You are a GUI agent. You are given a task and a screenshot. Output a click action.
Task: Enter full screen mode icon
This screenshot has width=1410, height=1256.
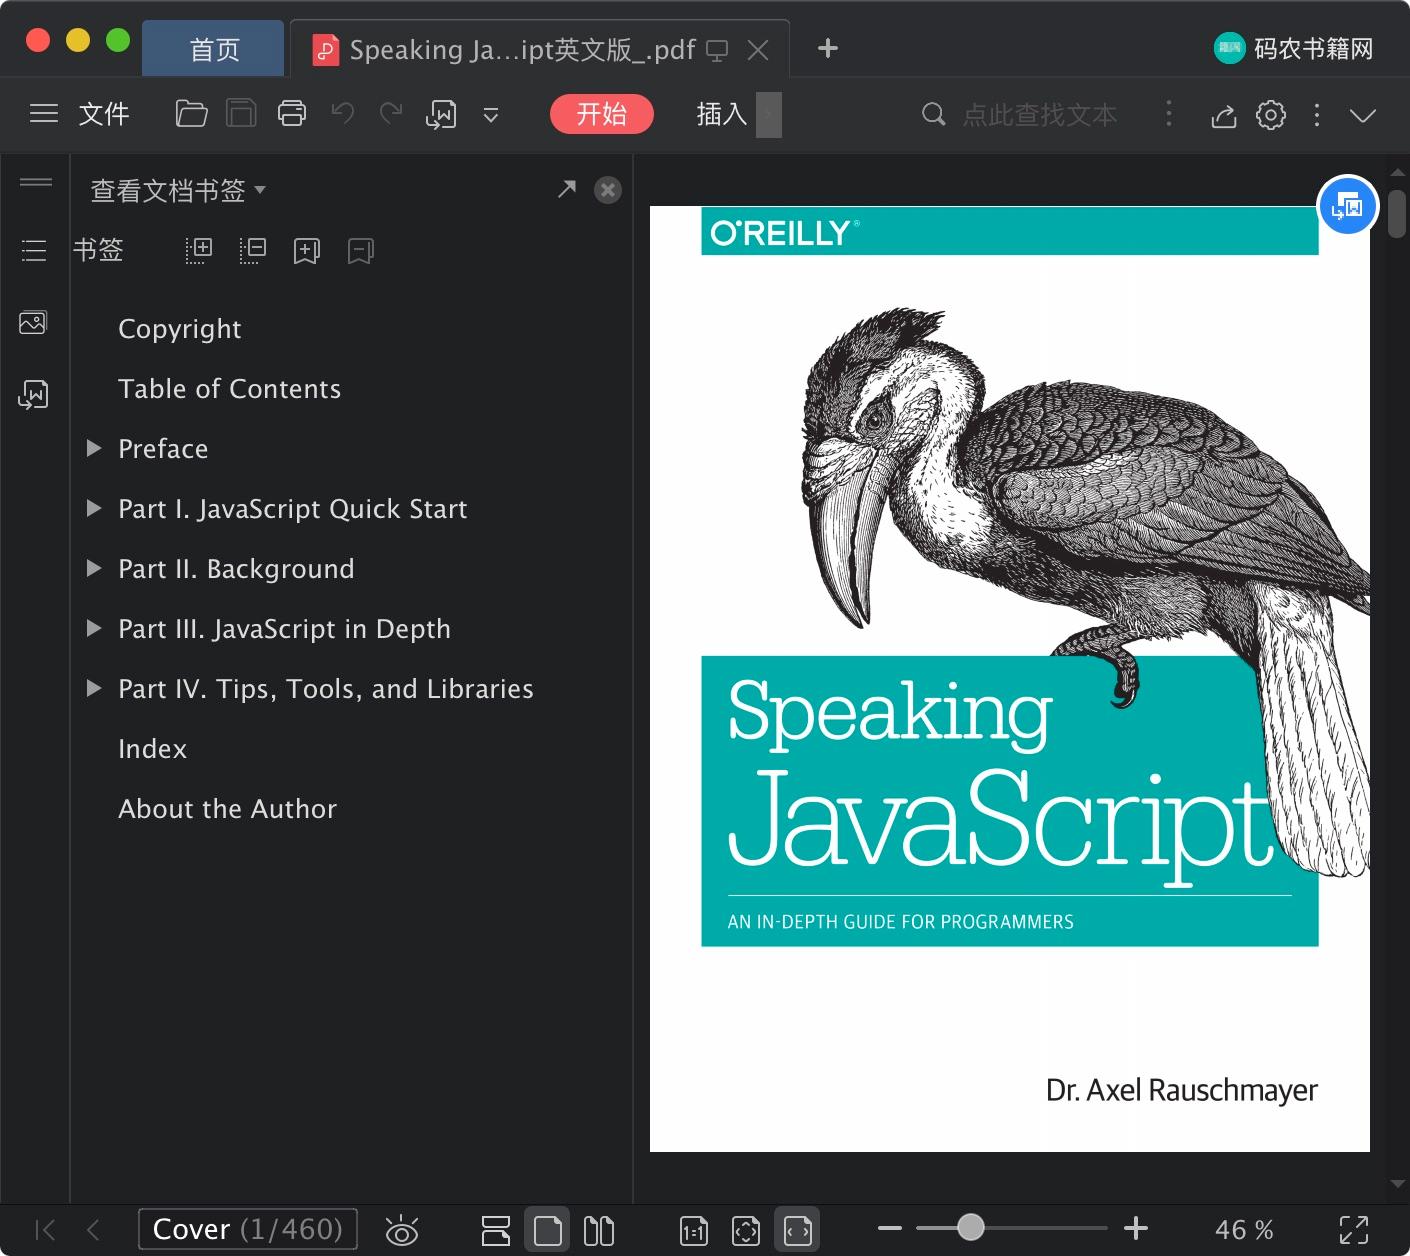tap(1354, 1230)
